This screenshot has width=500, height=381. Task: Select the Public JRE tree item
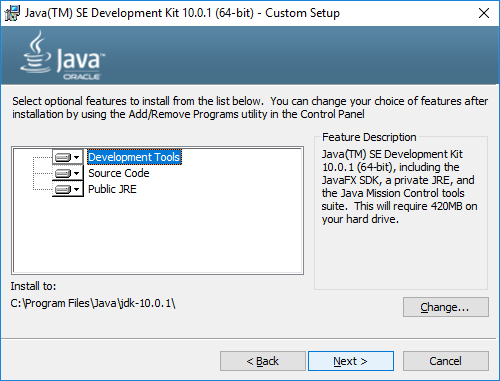tap(112, 189)
